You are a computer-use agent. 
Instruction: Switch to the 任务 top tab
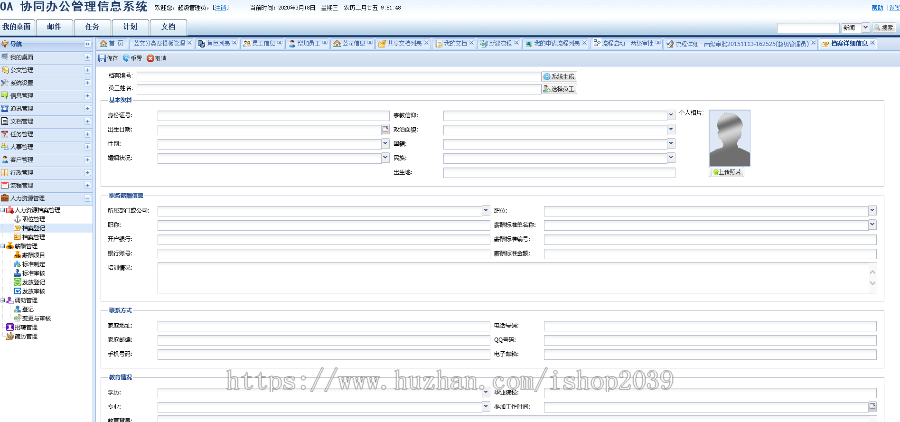tap(92, 27)
